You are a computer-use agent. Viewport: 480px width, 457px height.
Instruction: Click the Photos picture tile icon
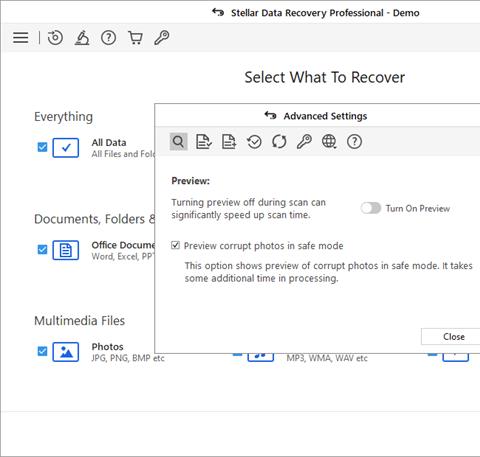66,352
